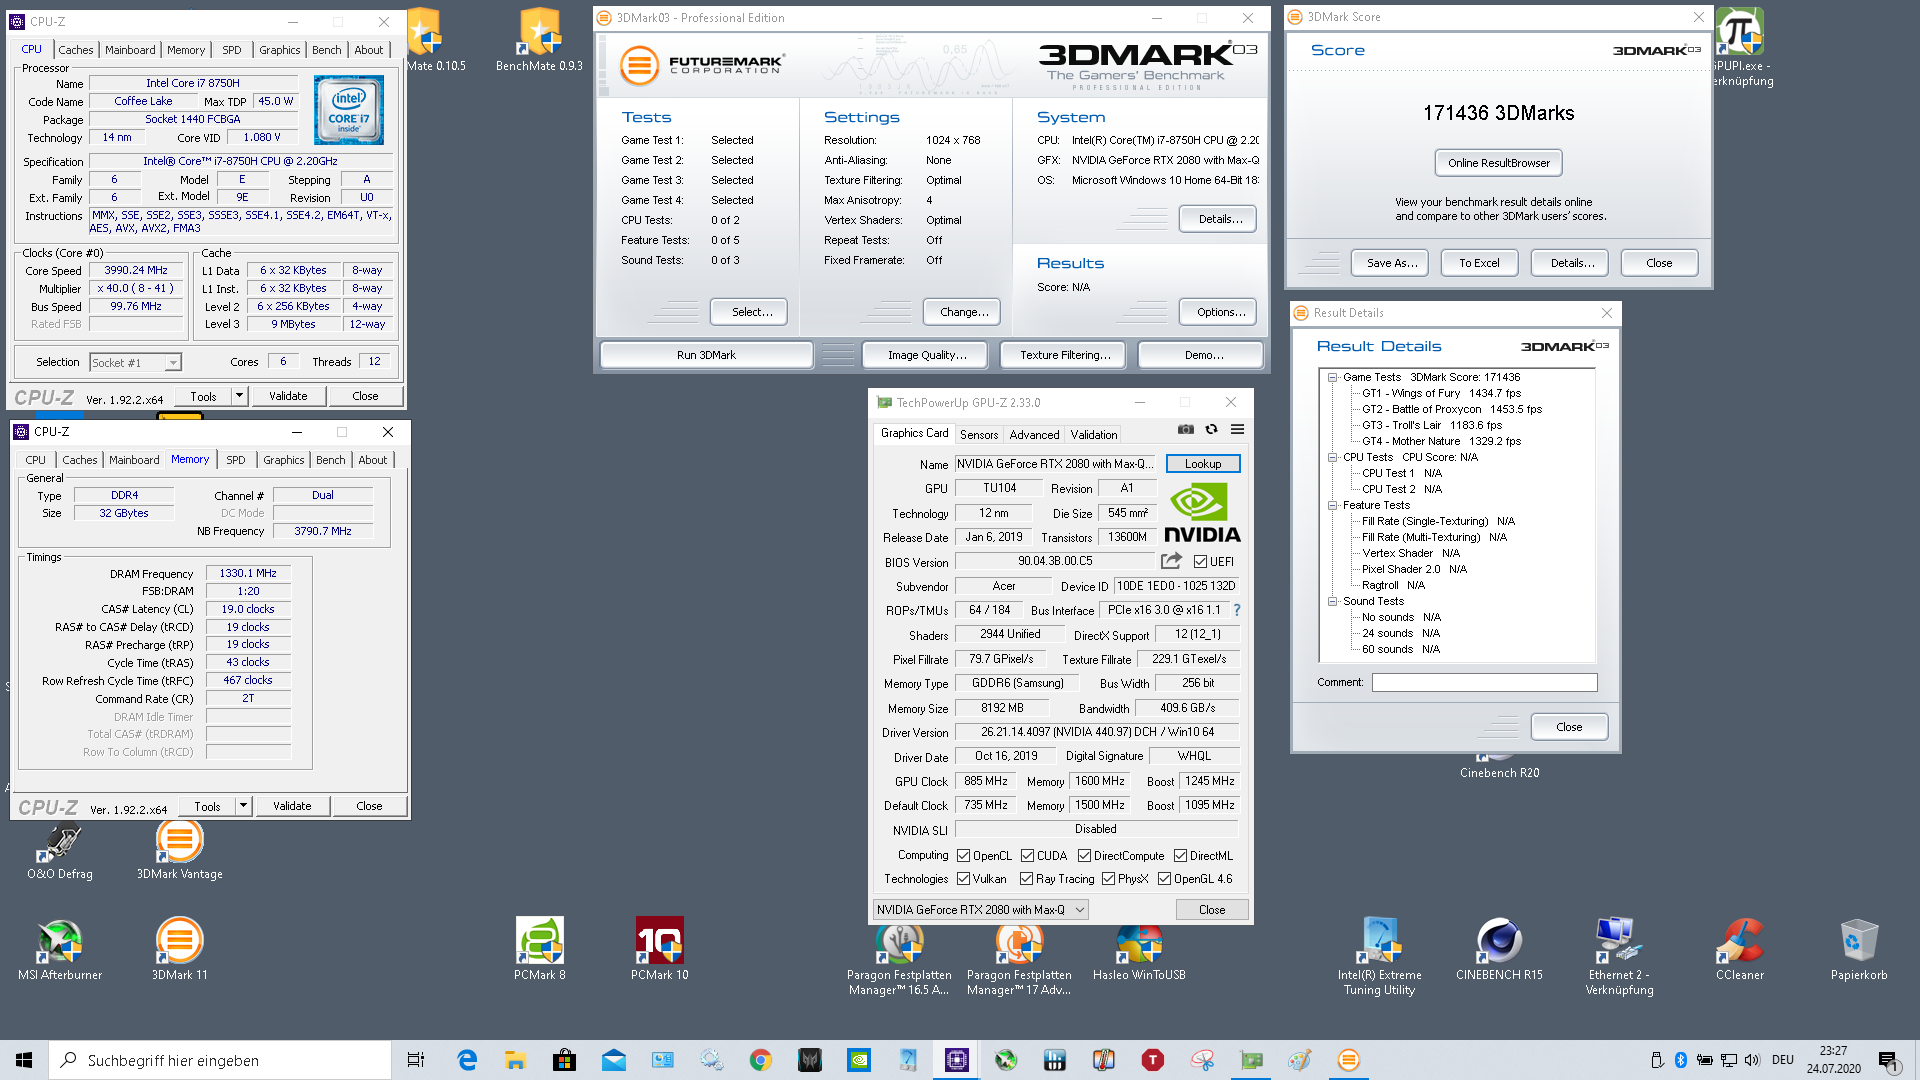Toggle the OpenGL 4.6 checkbox
Screen dimensions: 1920x1080
[x=1164, y=878]
